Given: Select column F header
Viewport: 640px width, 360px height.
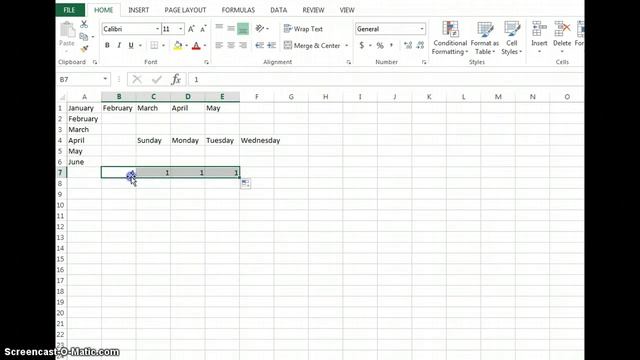Looking at the screenshot, I should (257, 97).
